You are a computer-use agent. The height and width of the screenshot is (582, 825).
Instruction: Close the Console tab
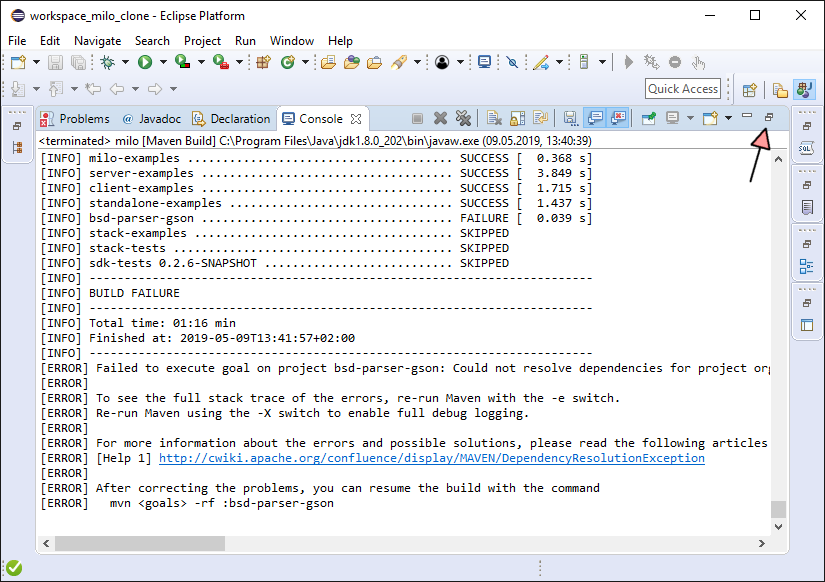(x=355, y=118)
